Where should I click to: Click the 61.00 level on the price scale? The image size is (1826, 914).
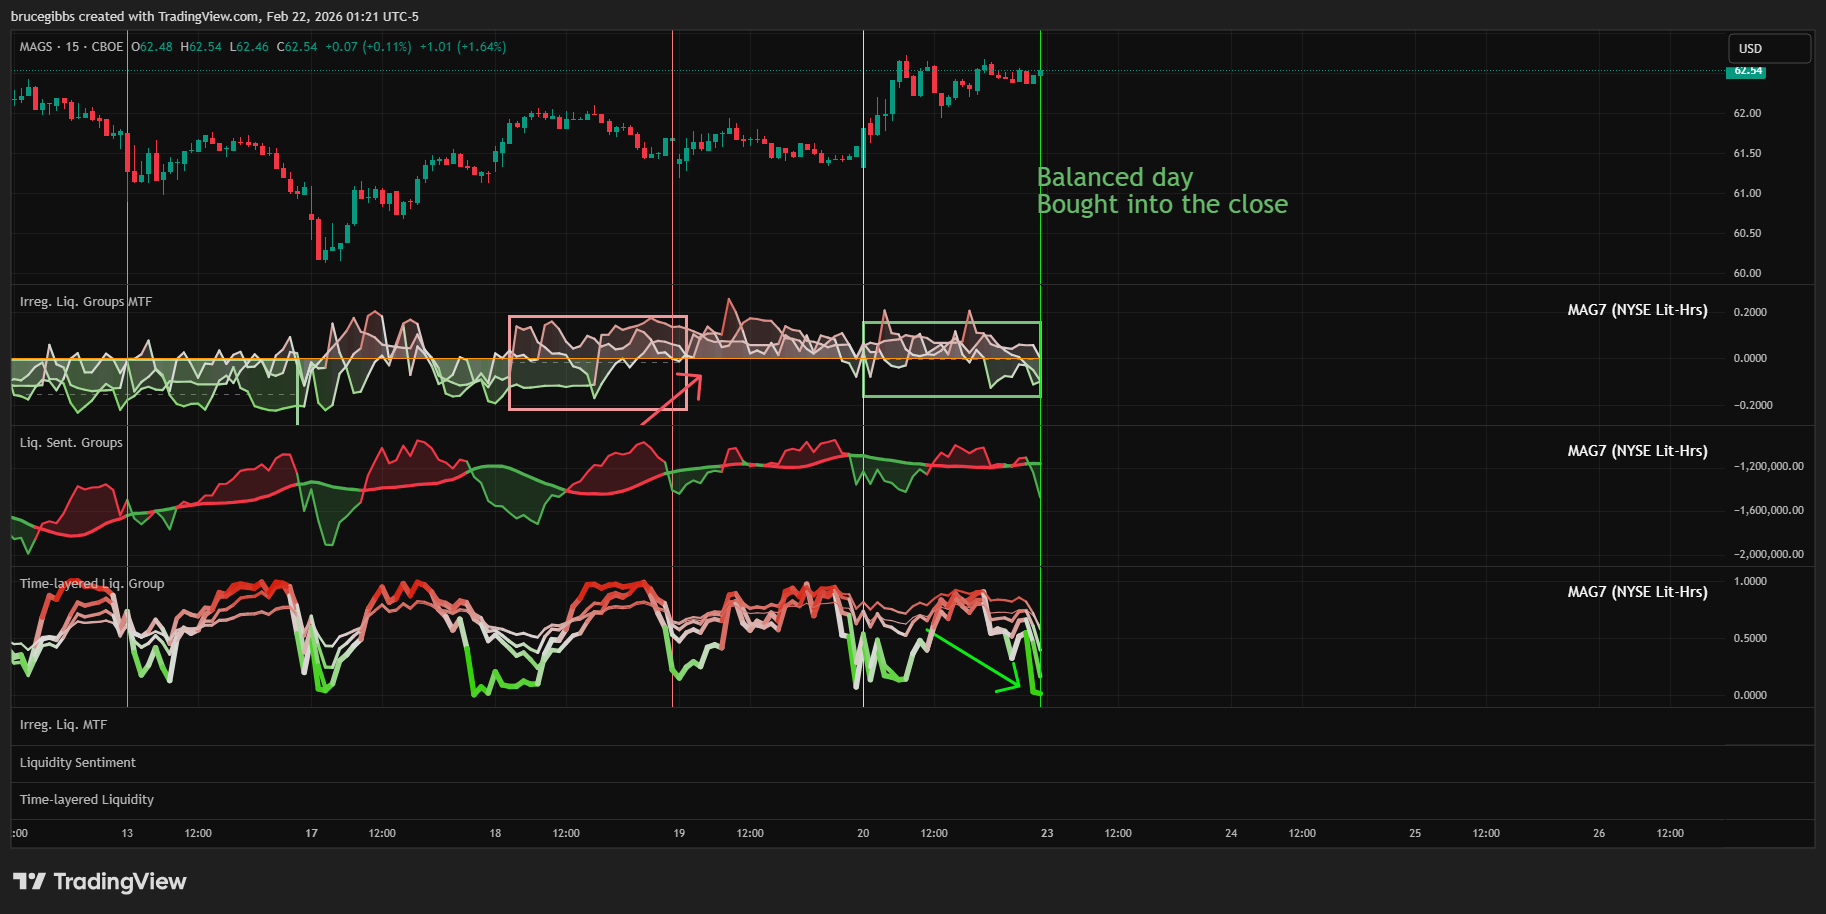pos(1747,193)
